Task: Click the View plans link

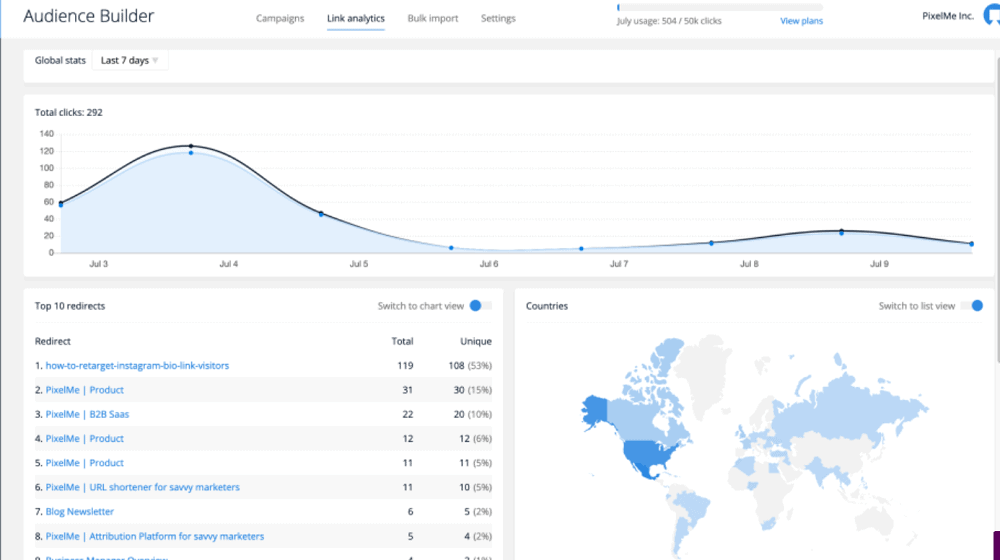Action: [x=801, y=21]
